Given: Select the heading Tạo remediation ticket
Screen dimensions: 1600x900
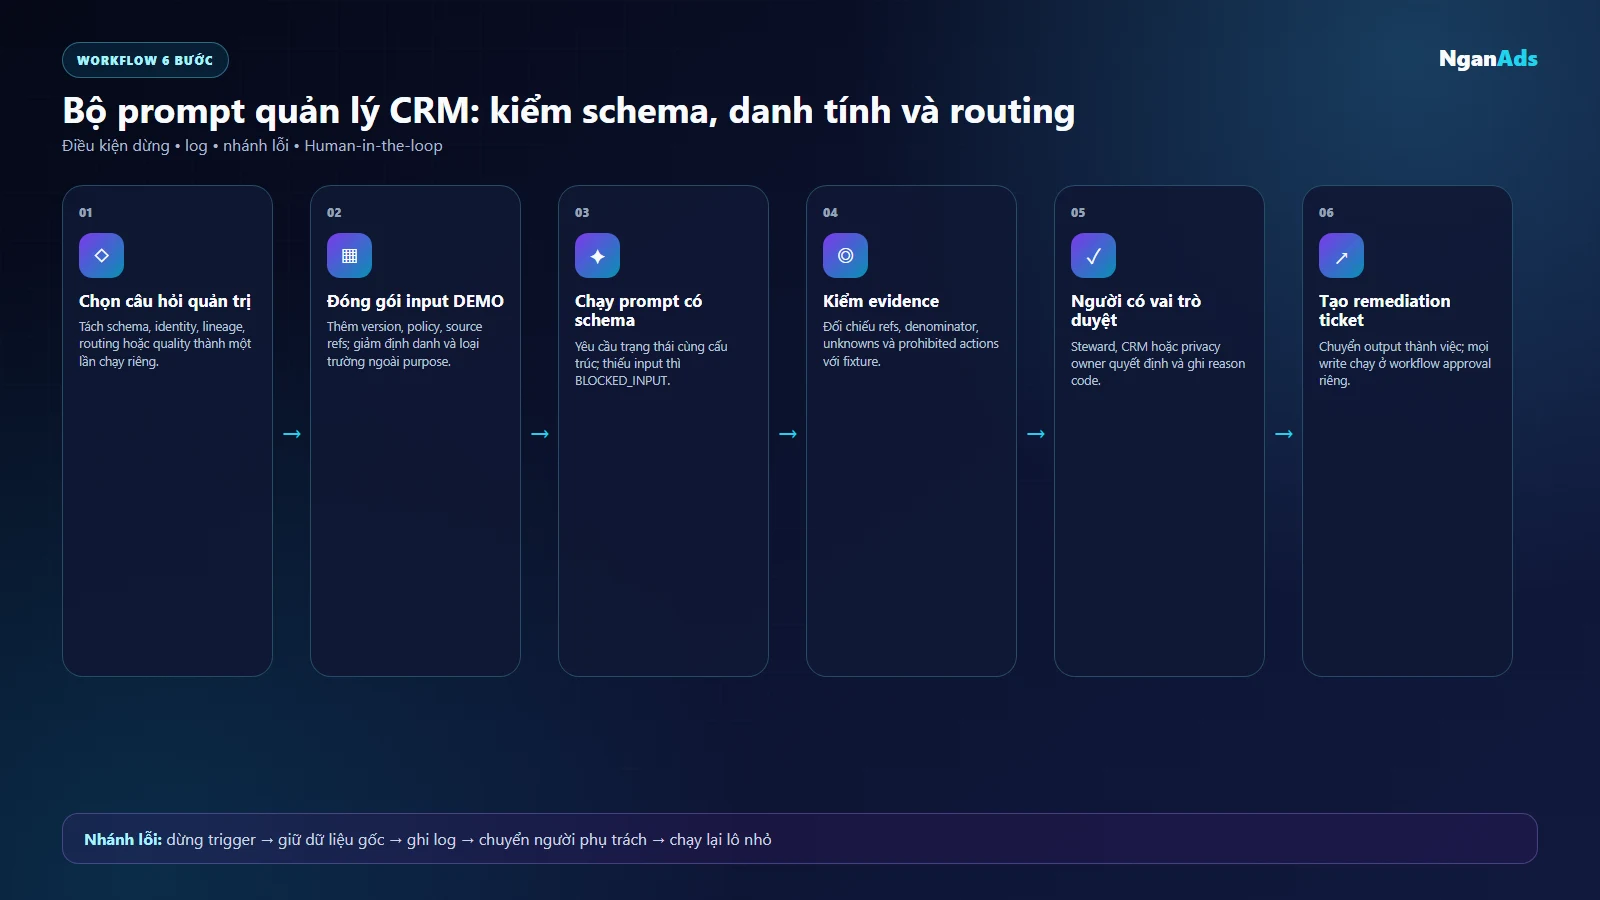Looking at the screenshot, I should [x=1384, y=310].
